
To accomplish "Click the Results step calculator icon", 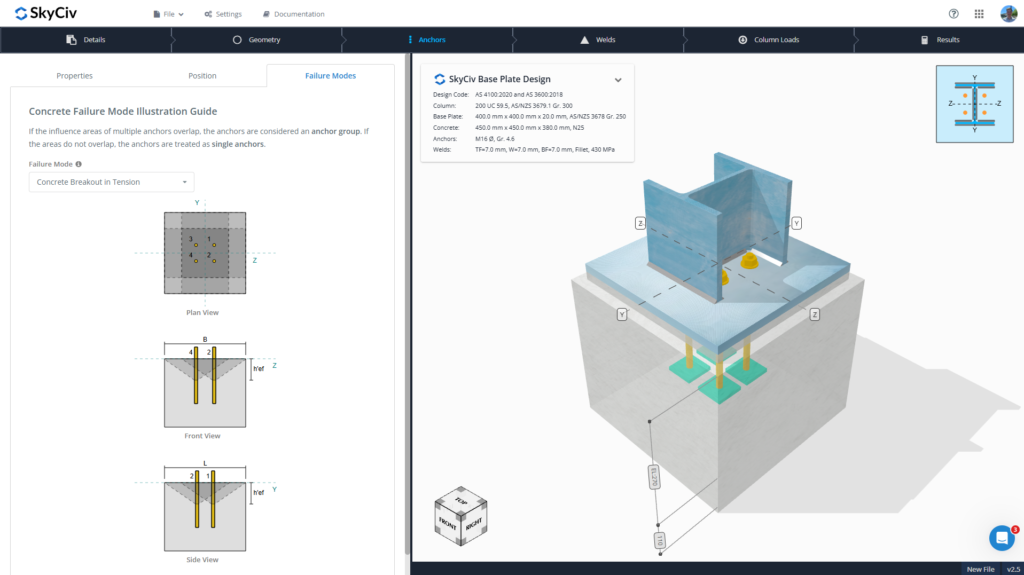I will point(924,40).
